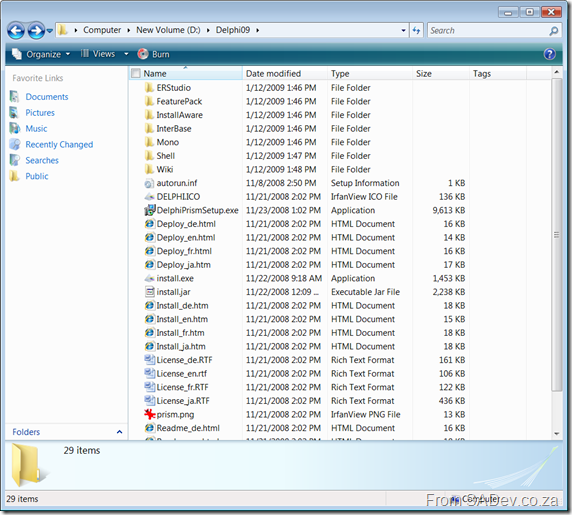Select the Deploy_en.html file name
This screenshot has width=572, height=515.
[186, 238]
